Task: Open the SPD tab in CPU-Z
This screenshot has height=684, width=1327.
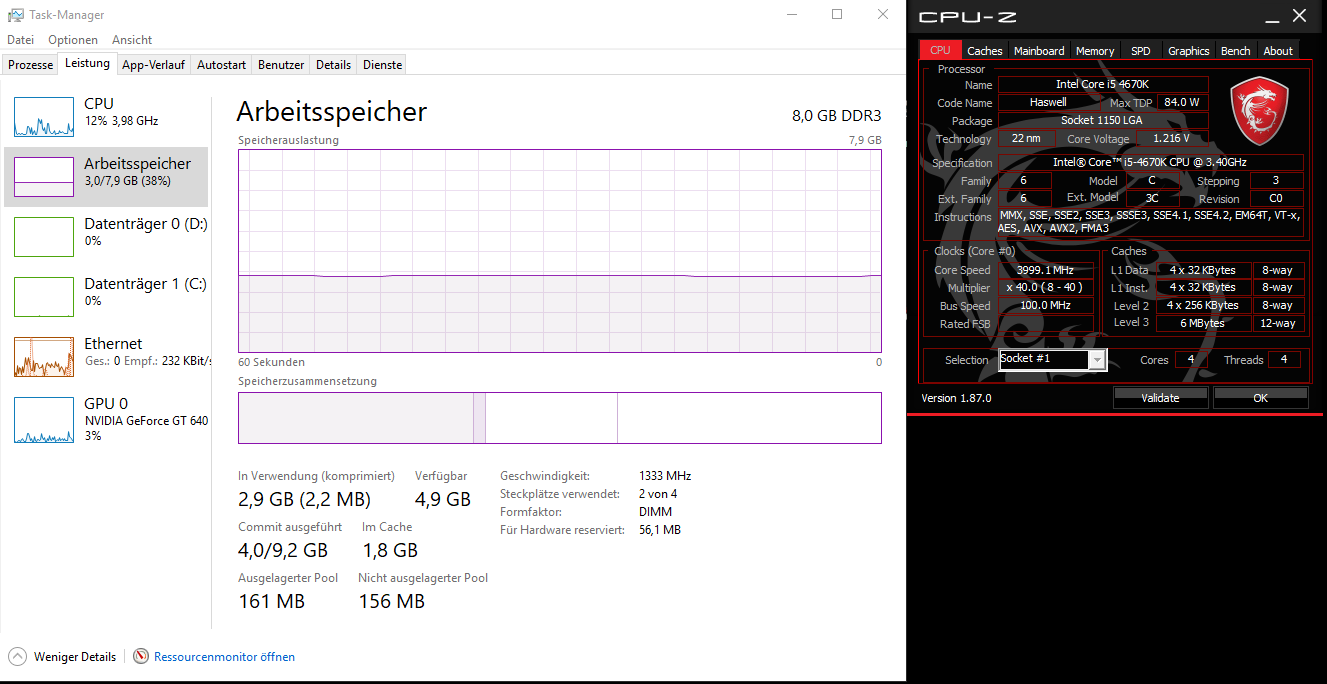Action: pos(1141,50)
